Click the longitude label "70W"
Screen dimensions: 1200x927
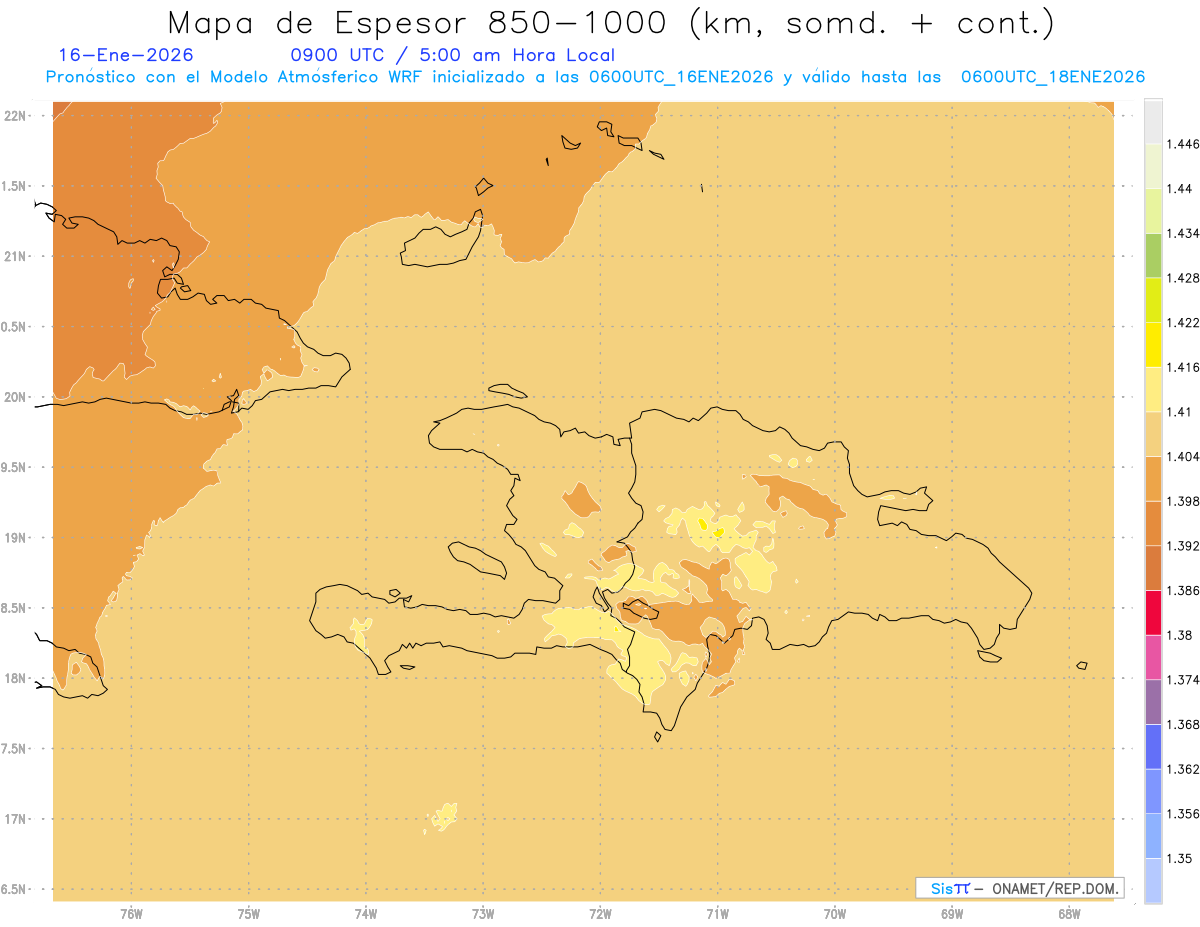click(834, 913)
